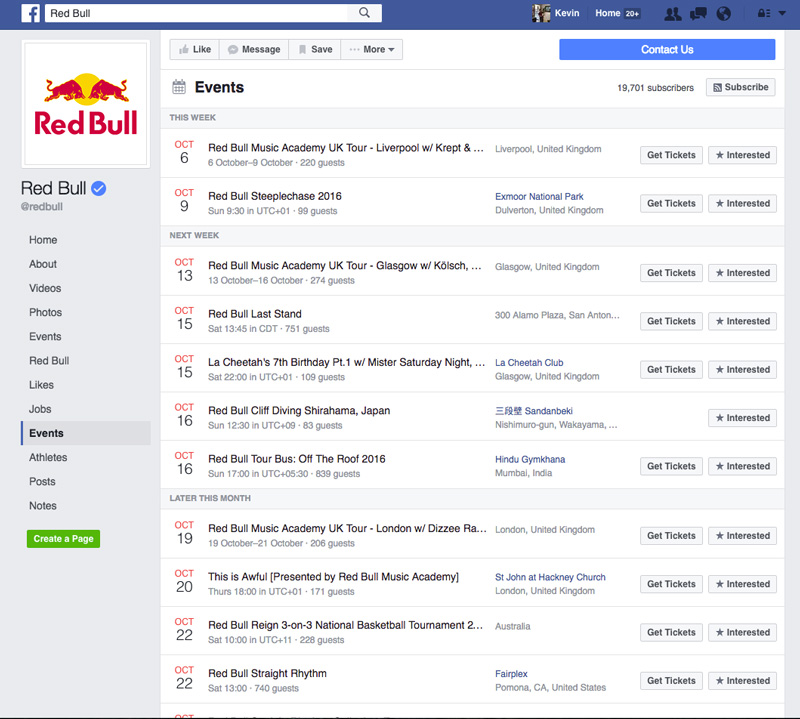Get Tickets for Reign 3-on-3 Basketball Tournament

[671, 633]
